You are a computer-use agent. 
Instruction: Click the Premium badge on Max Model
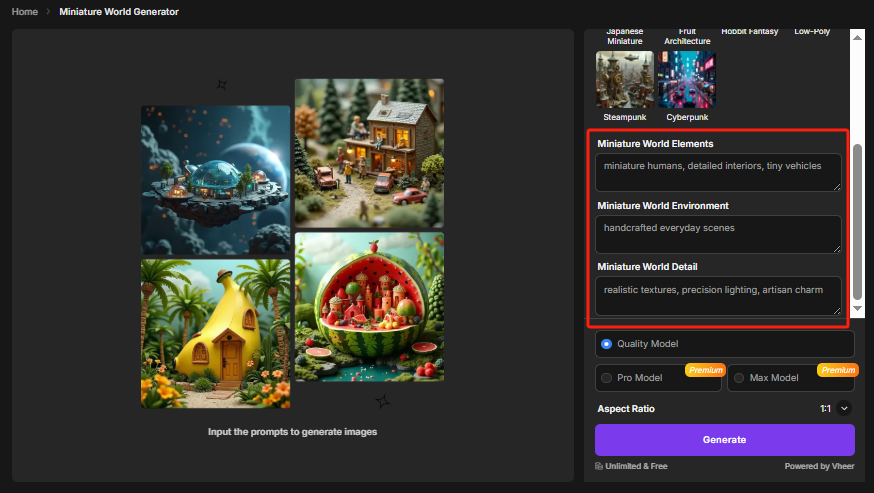point(837,370)
